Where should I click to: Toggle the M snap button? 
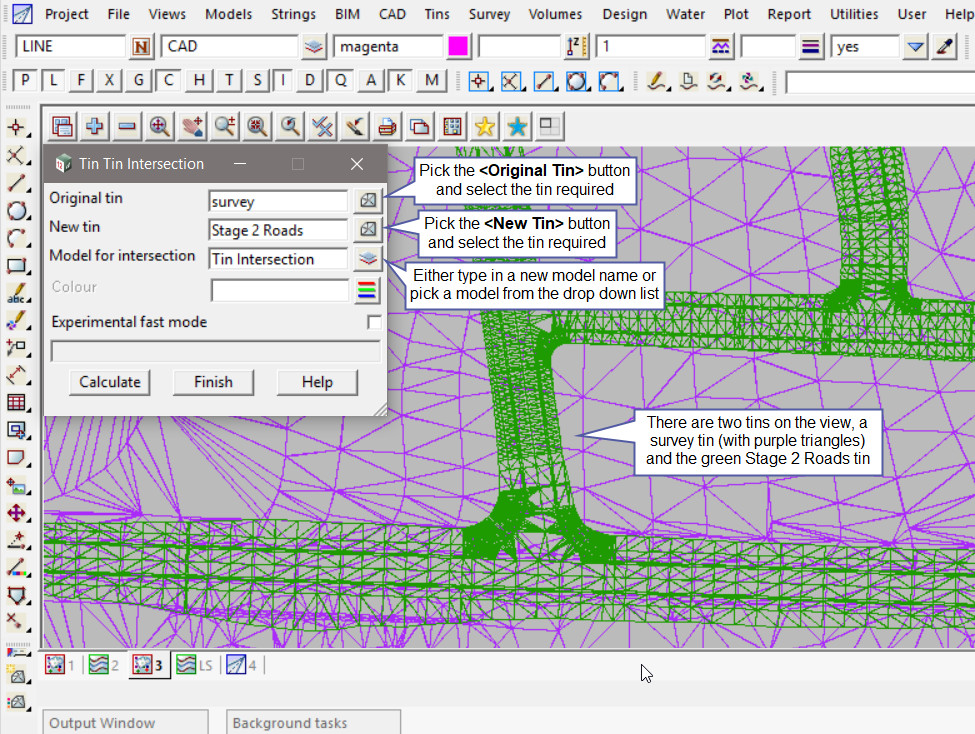point(431,81)
